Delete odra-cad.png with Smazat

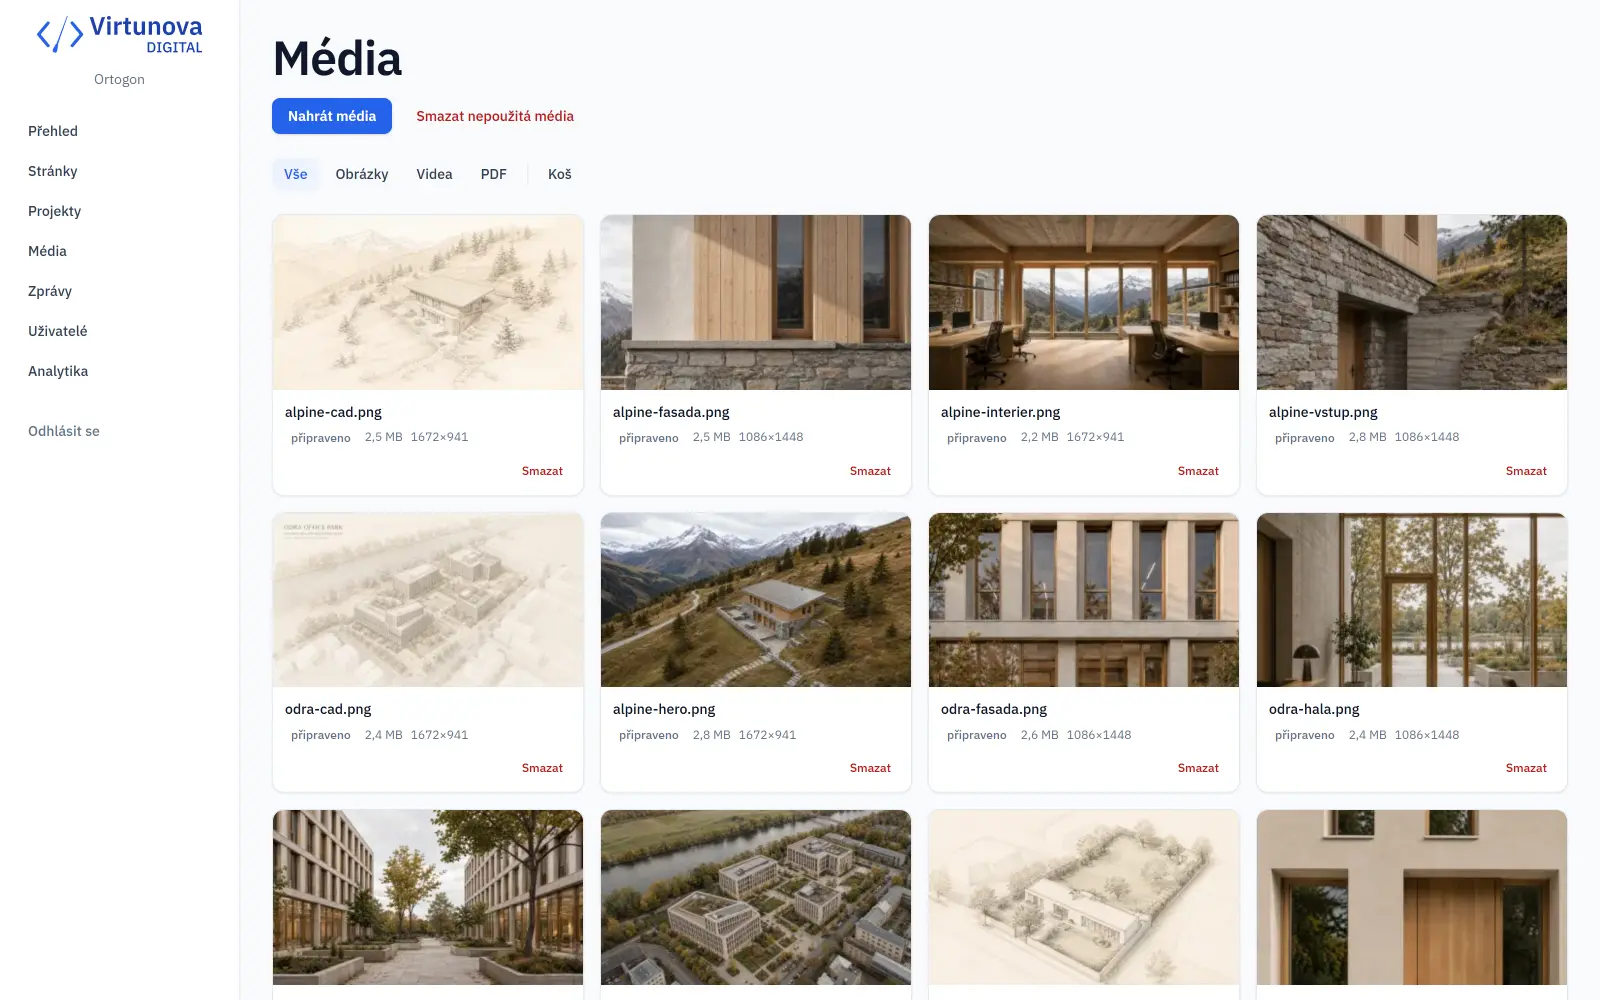tap(542, 768)
